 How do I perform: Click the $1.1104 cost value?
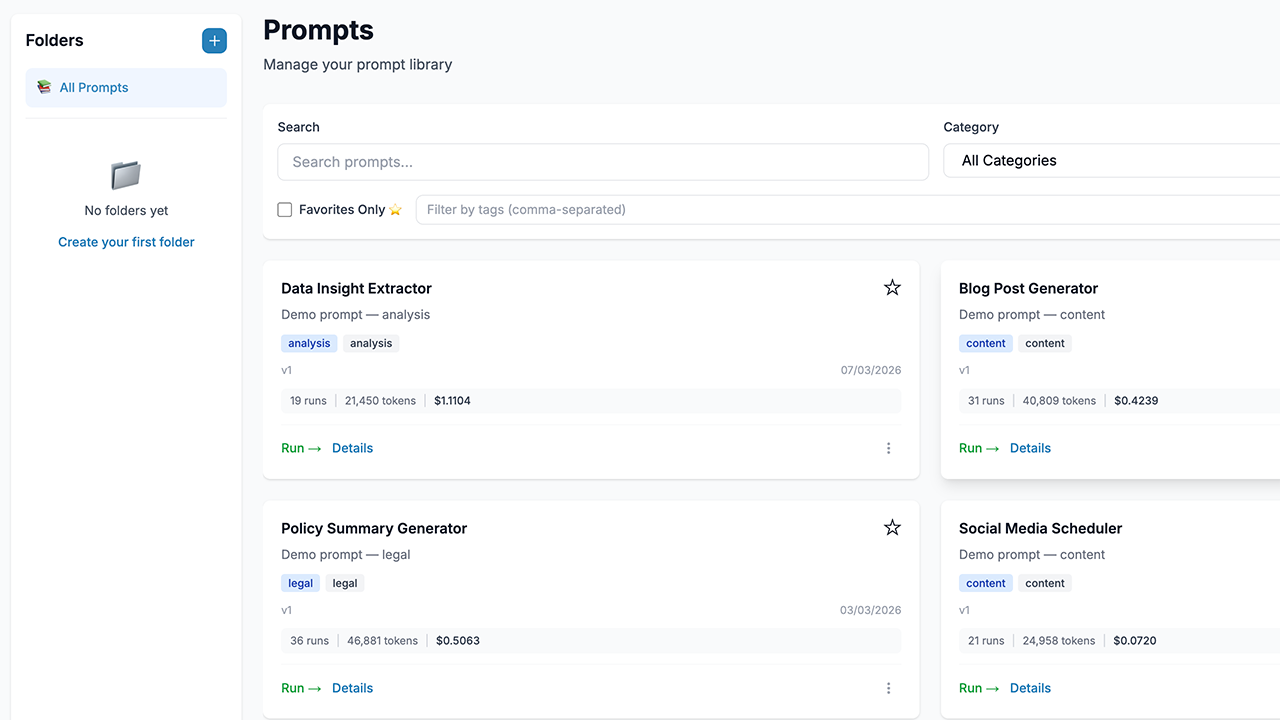point(452,401)
